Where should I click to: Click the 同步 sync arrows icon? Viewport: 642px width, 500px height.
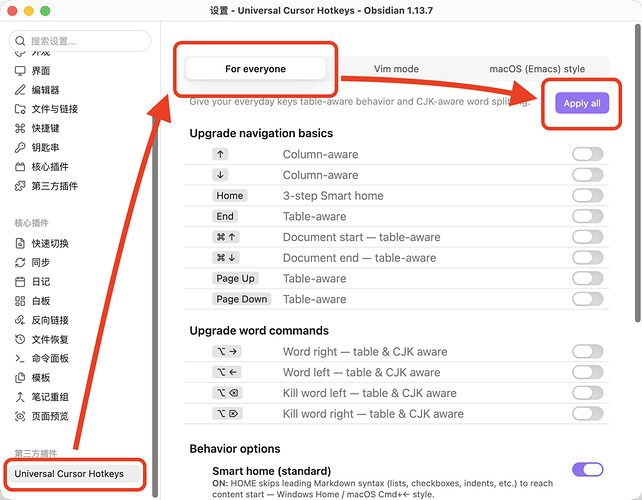[x=20, y=262]
